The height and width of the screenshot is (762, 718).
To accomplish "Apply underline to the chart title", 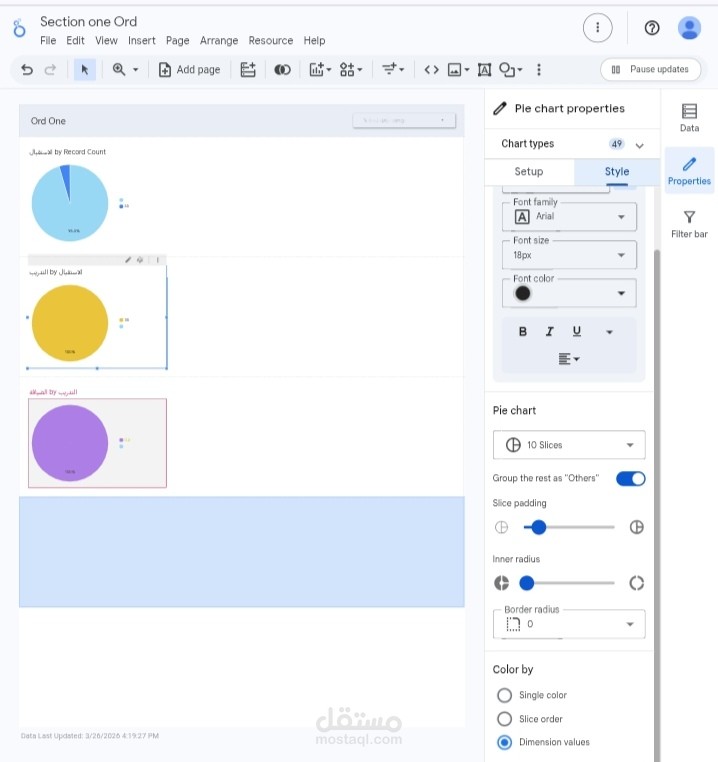I will click(577, 331).
